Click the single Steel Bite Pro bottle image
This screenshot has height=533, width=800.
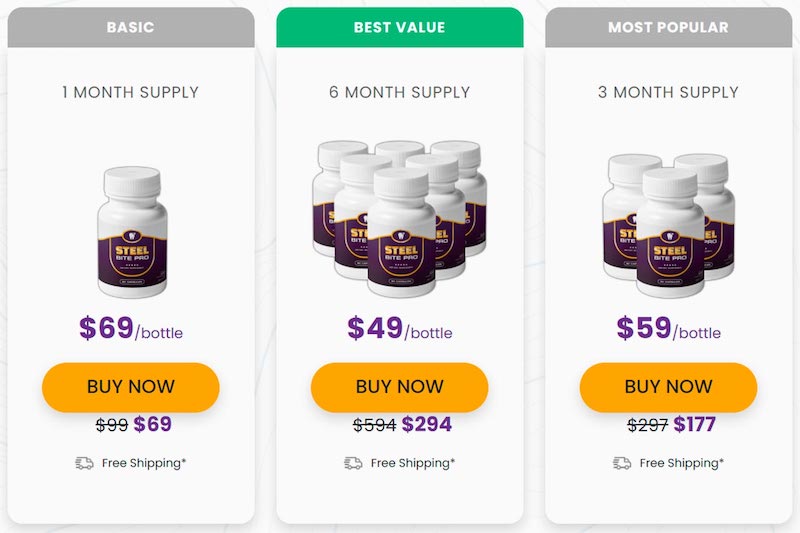pos(131,232)
